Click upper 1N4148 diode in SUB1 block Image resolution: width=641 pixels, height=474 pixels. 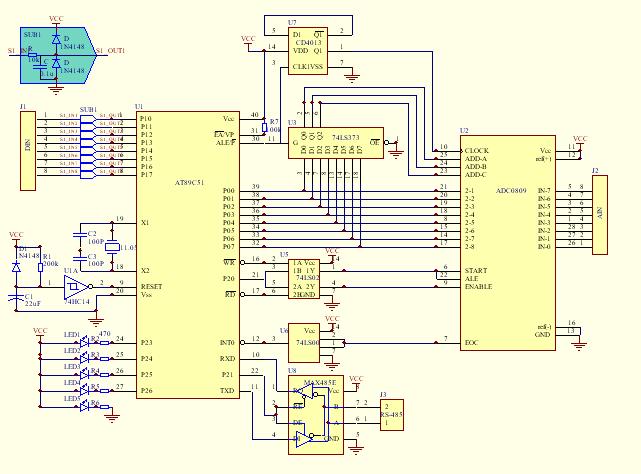(x=56, y=39)
